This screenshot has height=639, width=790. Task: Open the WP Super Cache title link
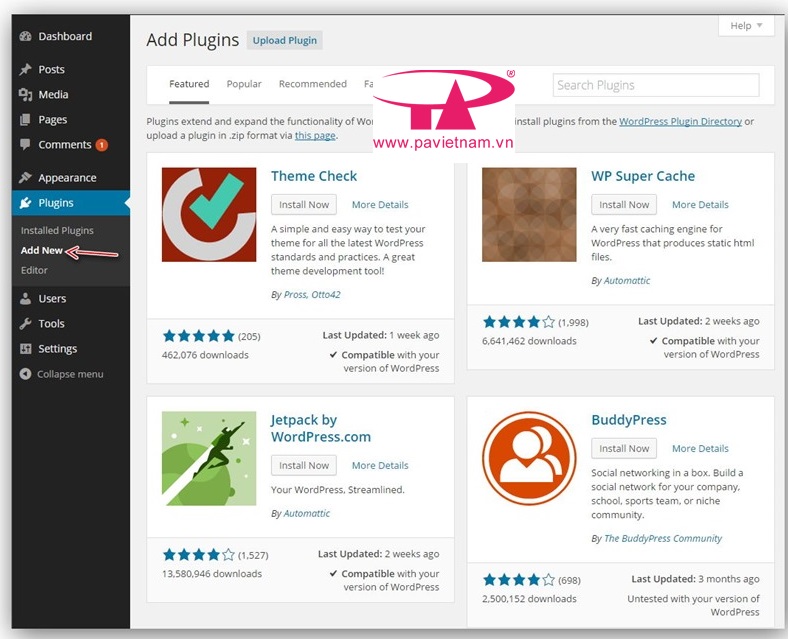[643, 176]
